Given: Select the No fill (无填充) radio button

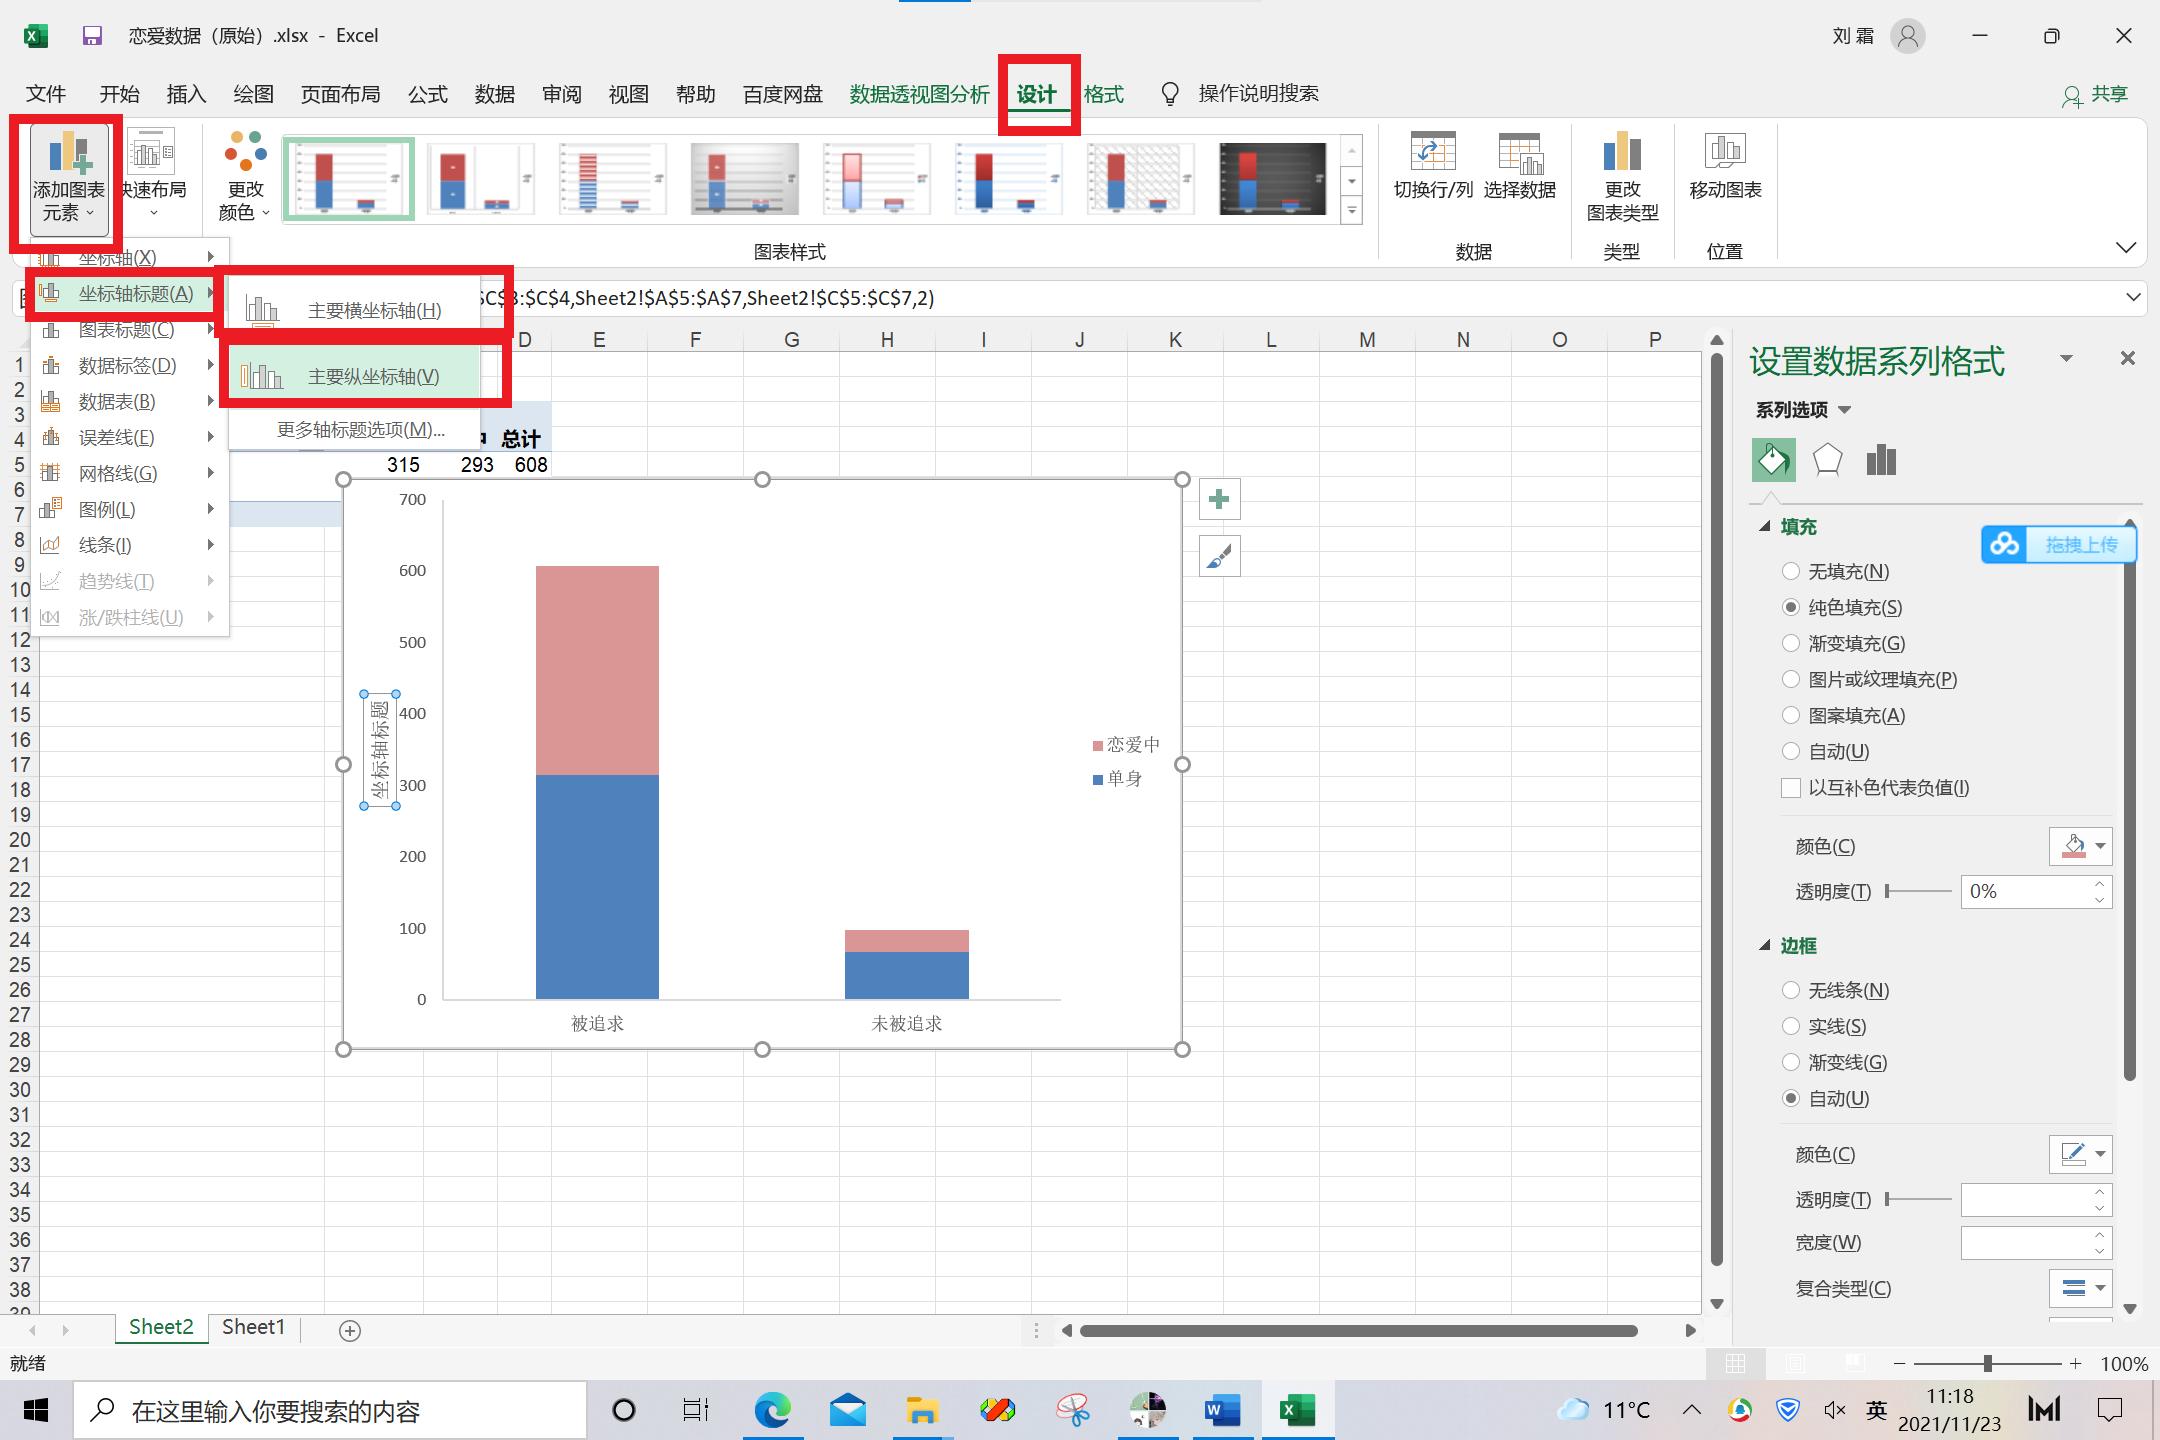Looking at the screenshot, I should click(x=1791, y=571).
